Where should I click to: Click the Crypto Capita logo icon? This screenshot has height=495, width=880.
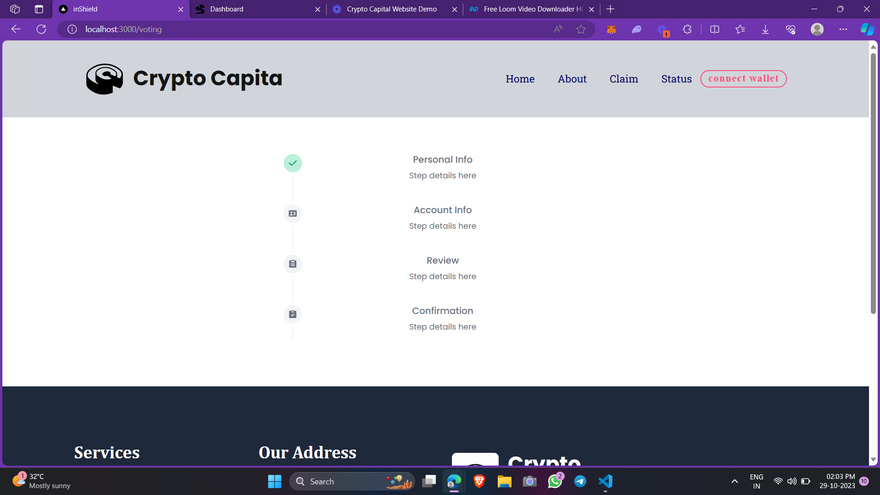104,79
